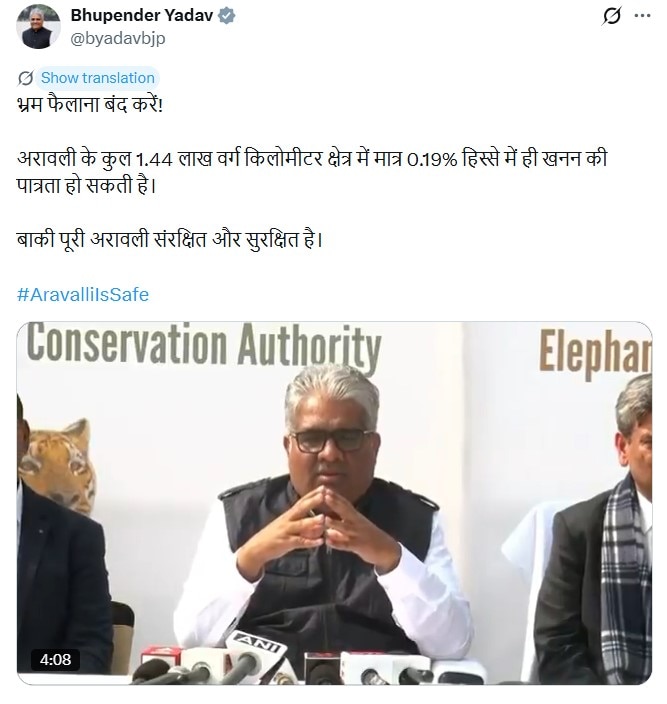Click the sentence बाकी पूरी अरावली संरक्षित
Viewport: 667px width, 704px height.
pyautogui.click(x=170, y=240)
